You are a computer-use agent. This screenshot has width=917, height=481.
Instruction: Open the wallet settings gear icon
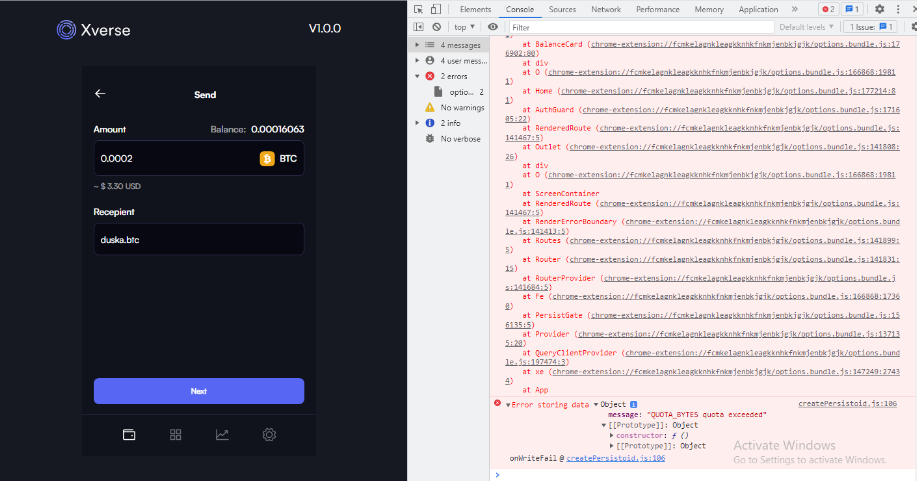(269, 435)
